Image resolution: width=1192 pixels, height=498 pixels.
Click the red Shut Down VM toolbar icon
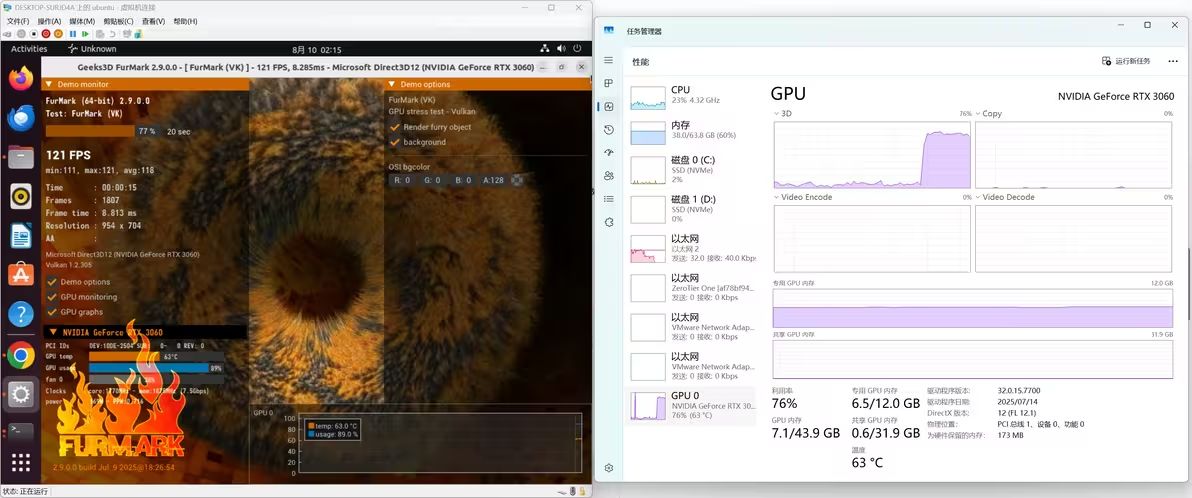tap(46, 33)
